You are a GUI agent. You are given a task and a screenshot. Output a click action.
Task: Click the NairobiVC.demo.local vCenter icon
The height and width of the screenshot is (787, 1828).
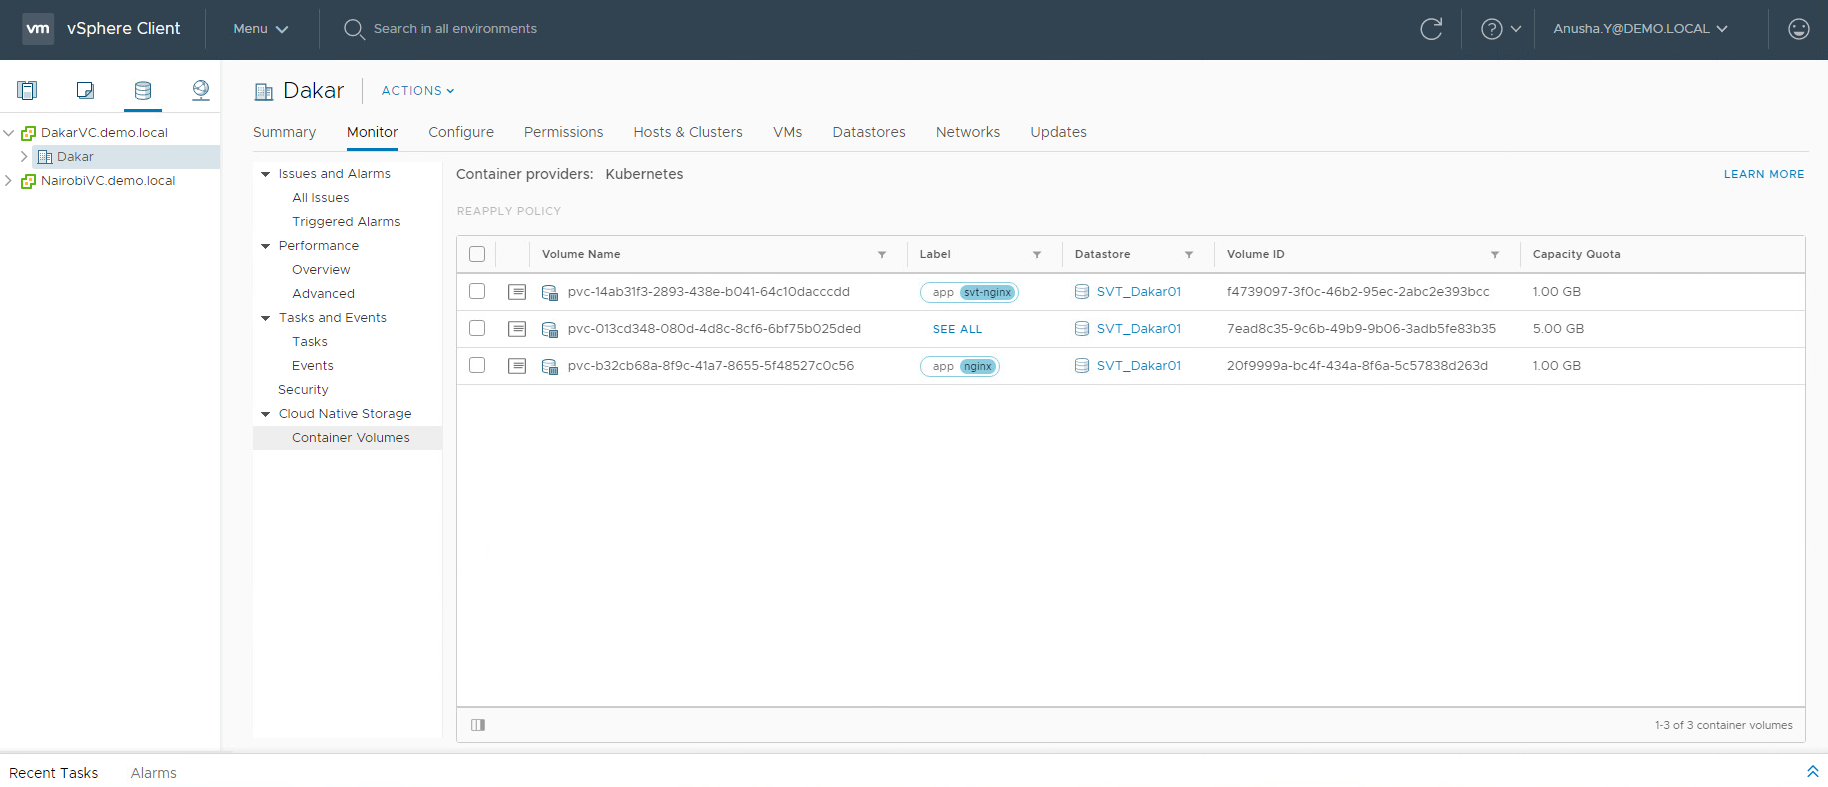tap(28, 181)
